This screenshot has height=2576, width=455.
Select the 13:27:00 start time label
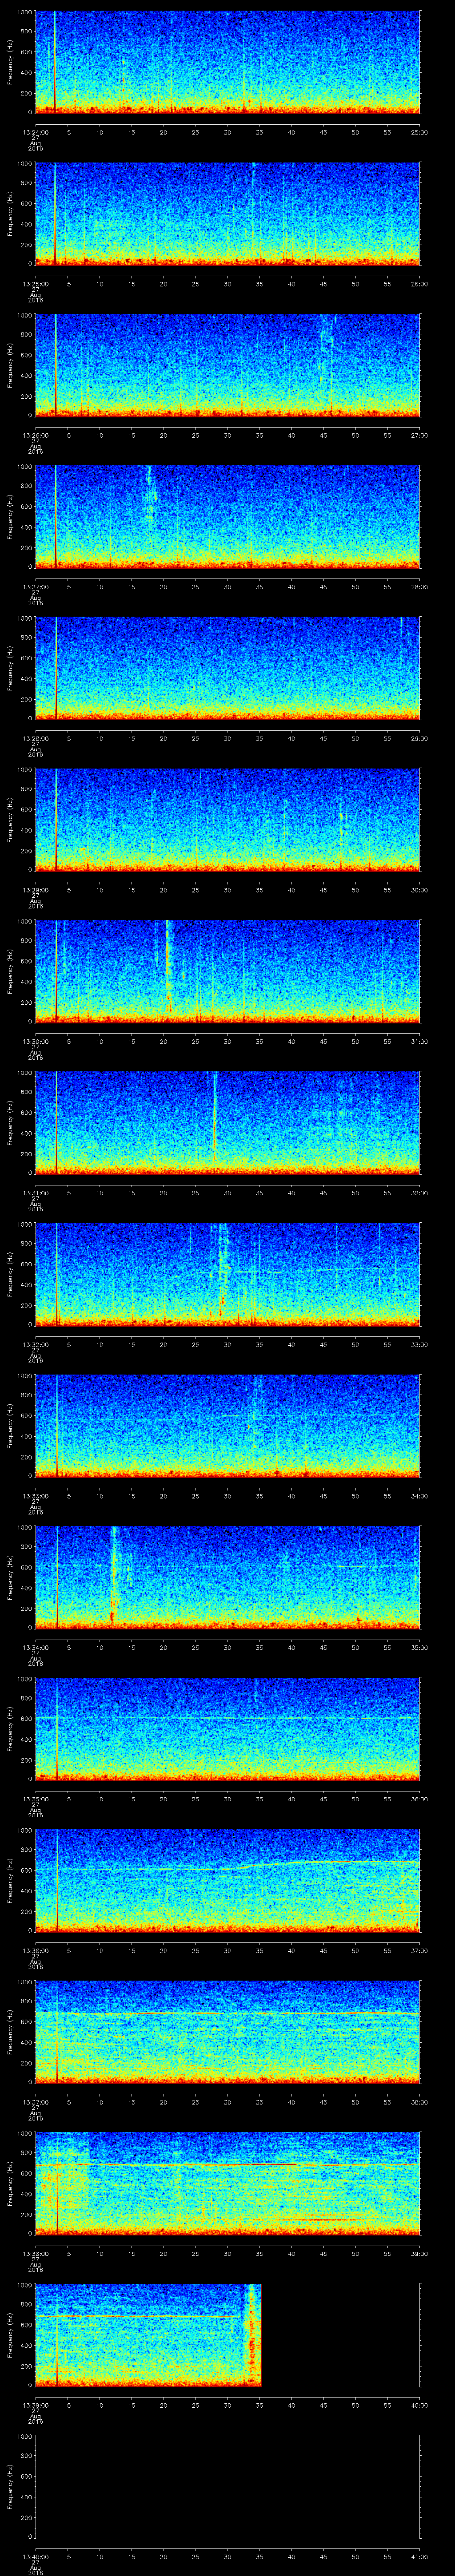[36, 587]
